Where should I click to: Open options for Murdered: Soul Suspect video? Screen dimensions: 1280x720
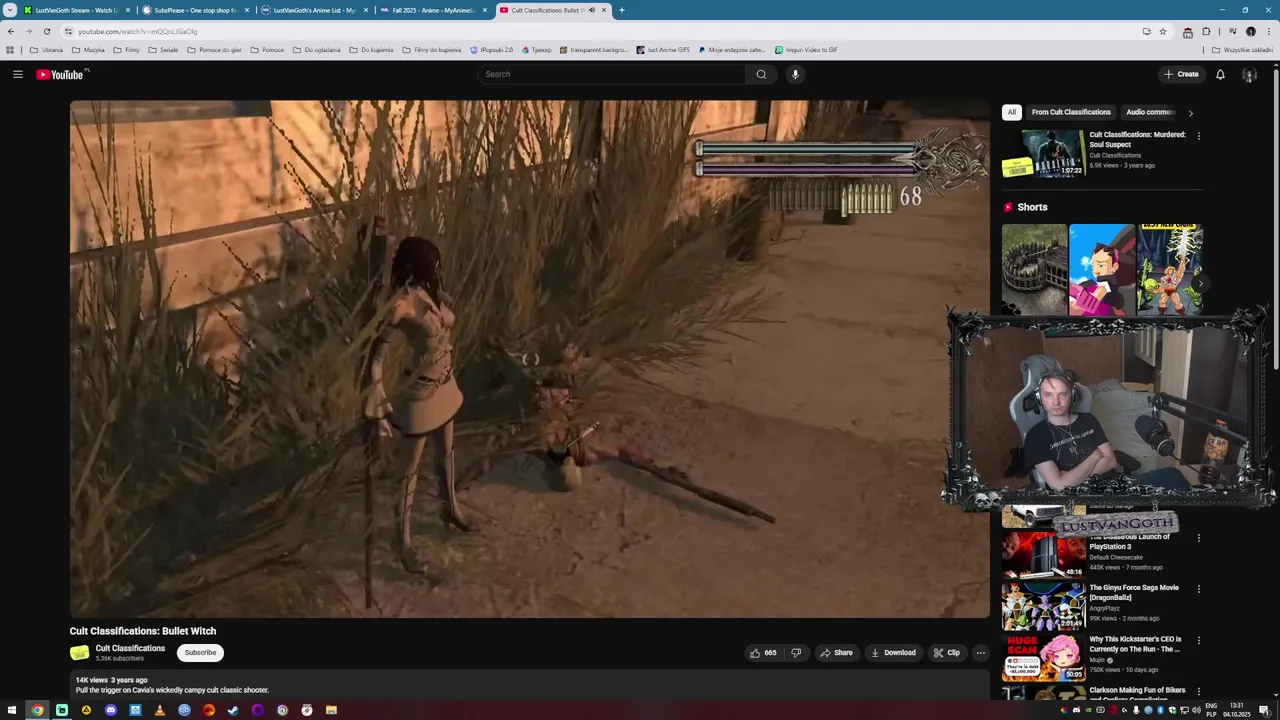pos(1198,136)
